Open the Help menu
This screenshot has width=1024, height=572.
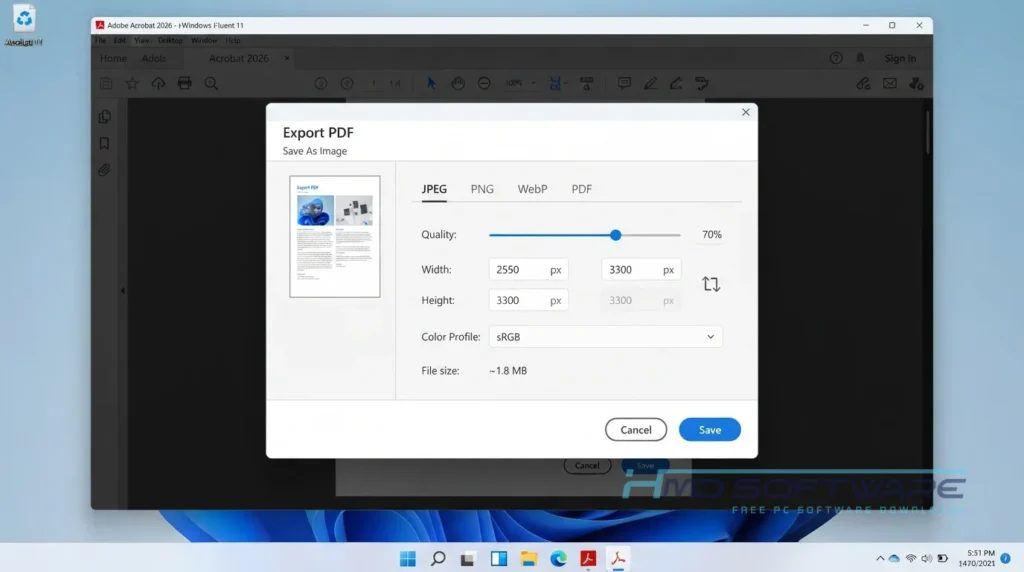[x=232, y=40]
